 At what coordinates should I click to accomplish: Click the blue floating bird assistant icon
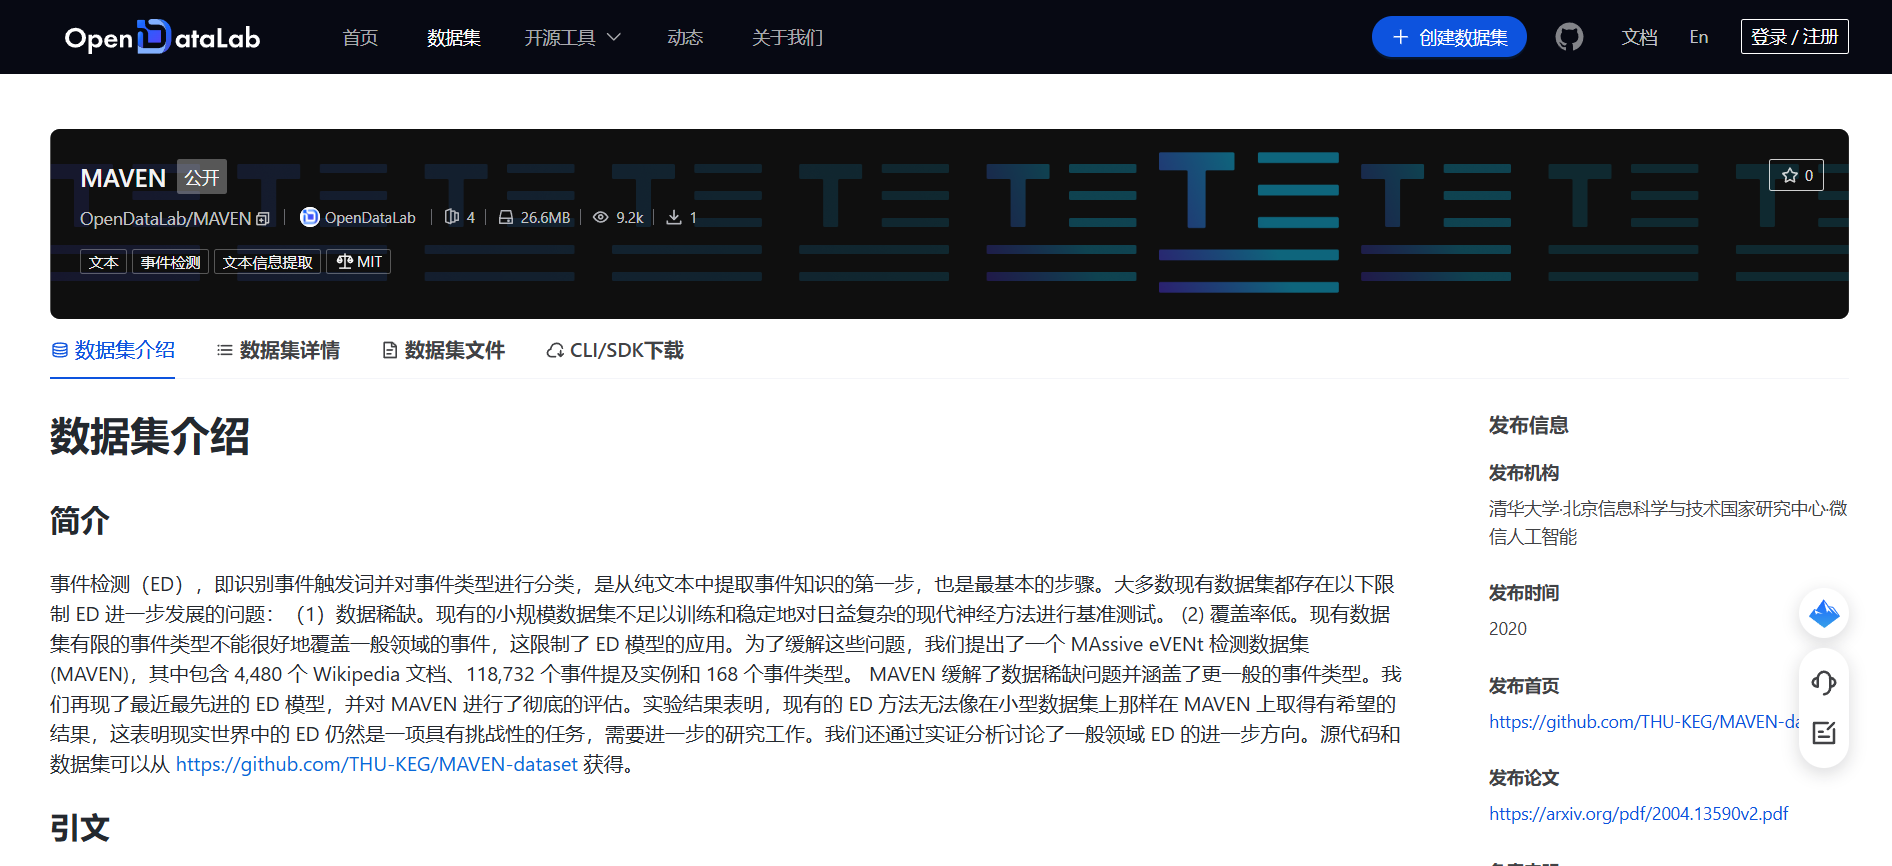click(1824, 613)
